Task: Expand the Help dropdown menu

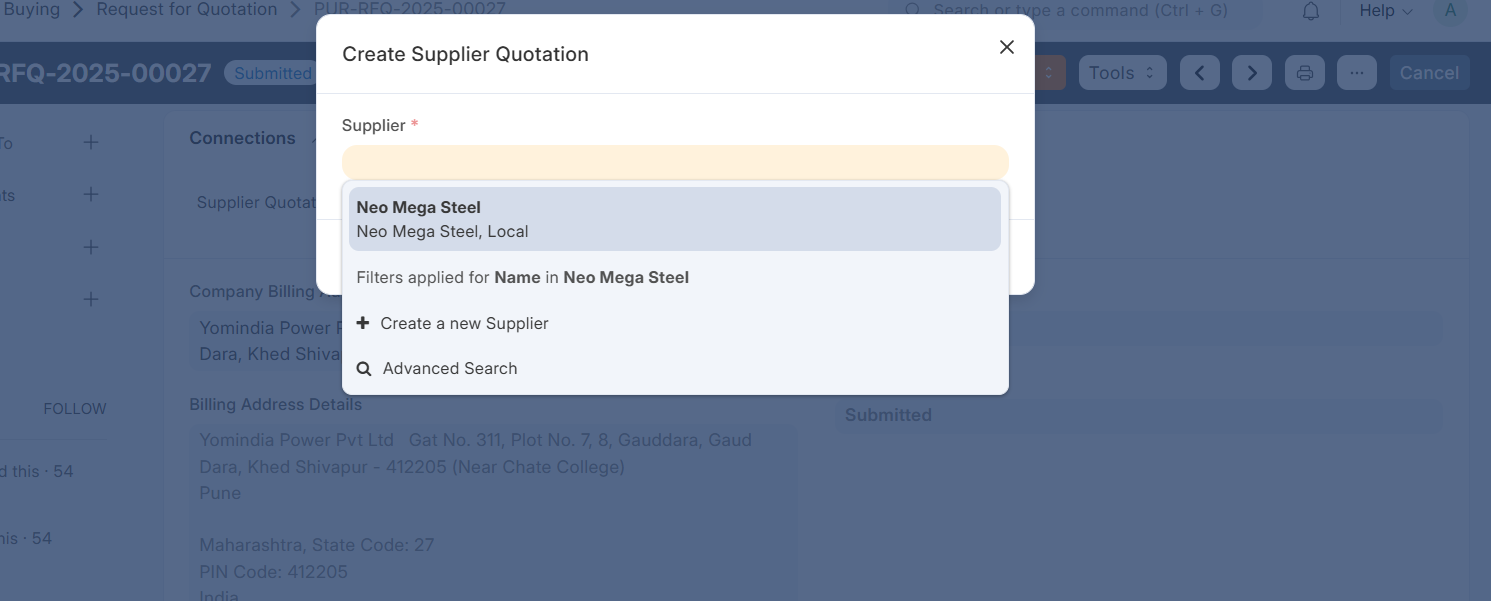Action: tap(1386, 11)
